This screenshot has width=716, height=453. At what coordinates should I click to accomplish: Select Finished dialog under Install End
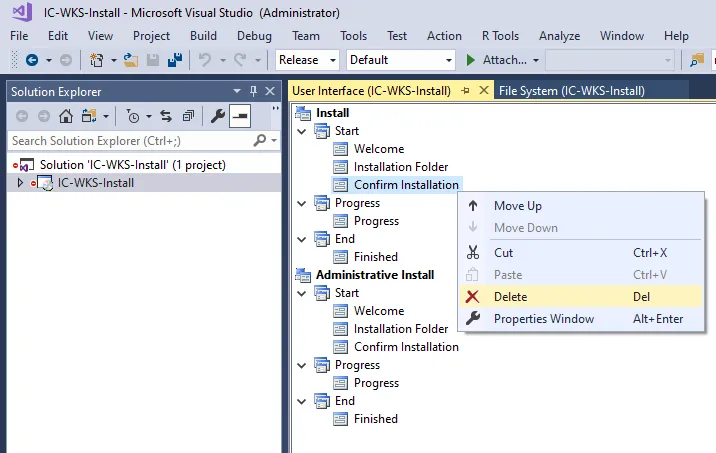(x=376, y=257)
